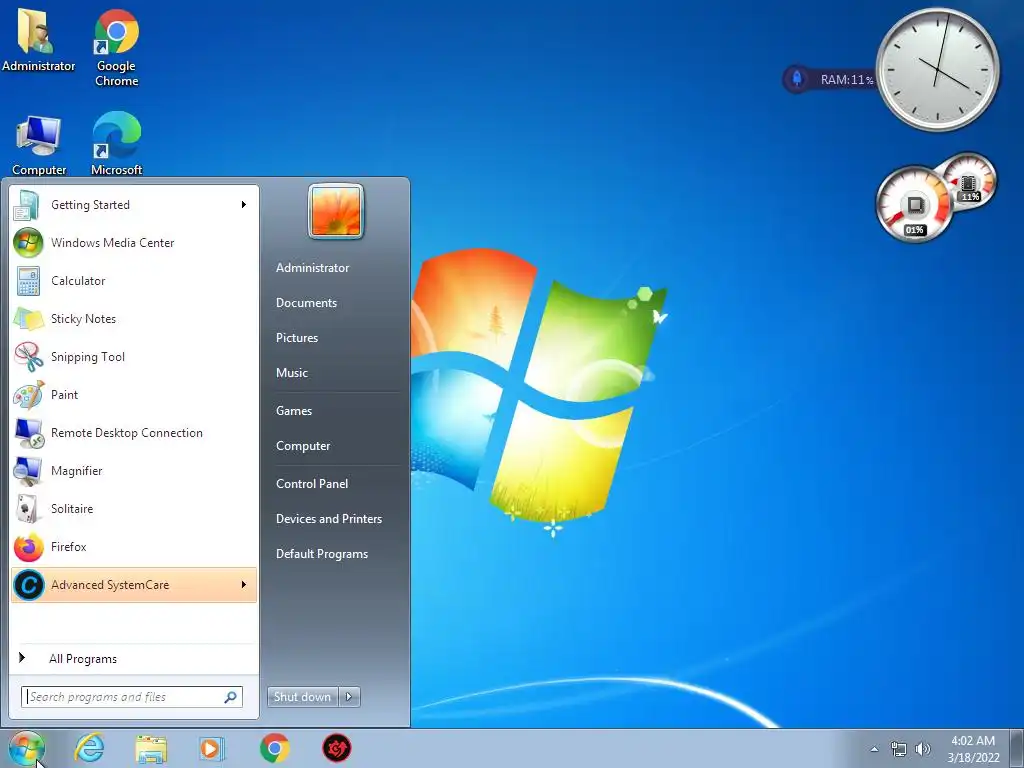Open the Getting Started icon
The image size is (1024, 768).
(x=27, y=205)
